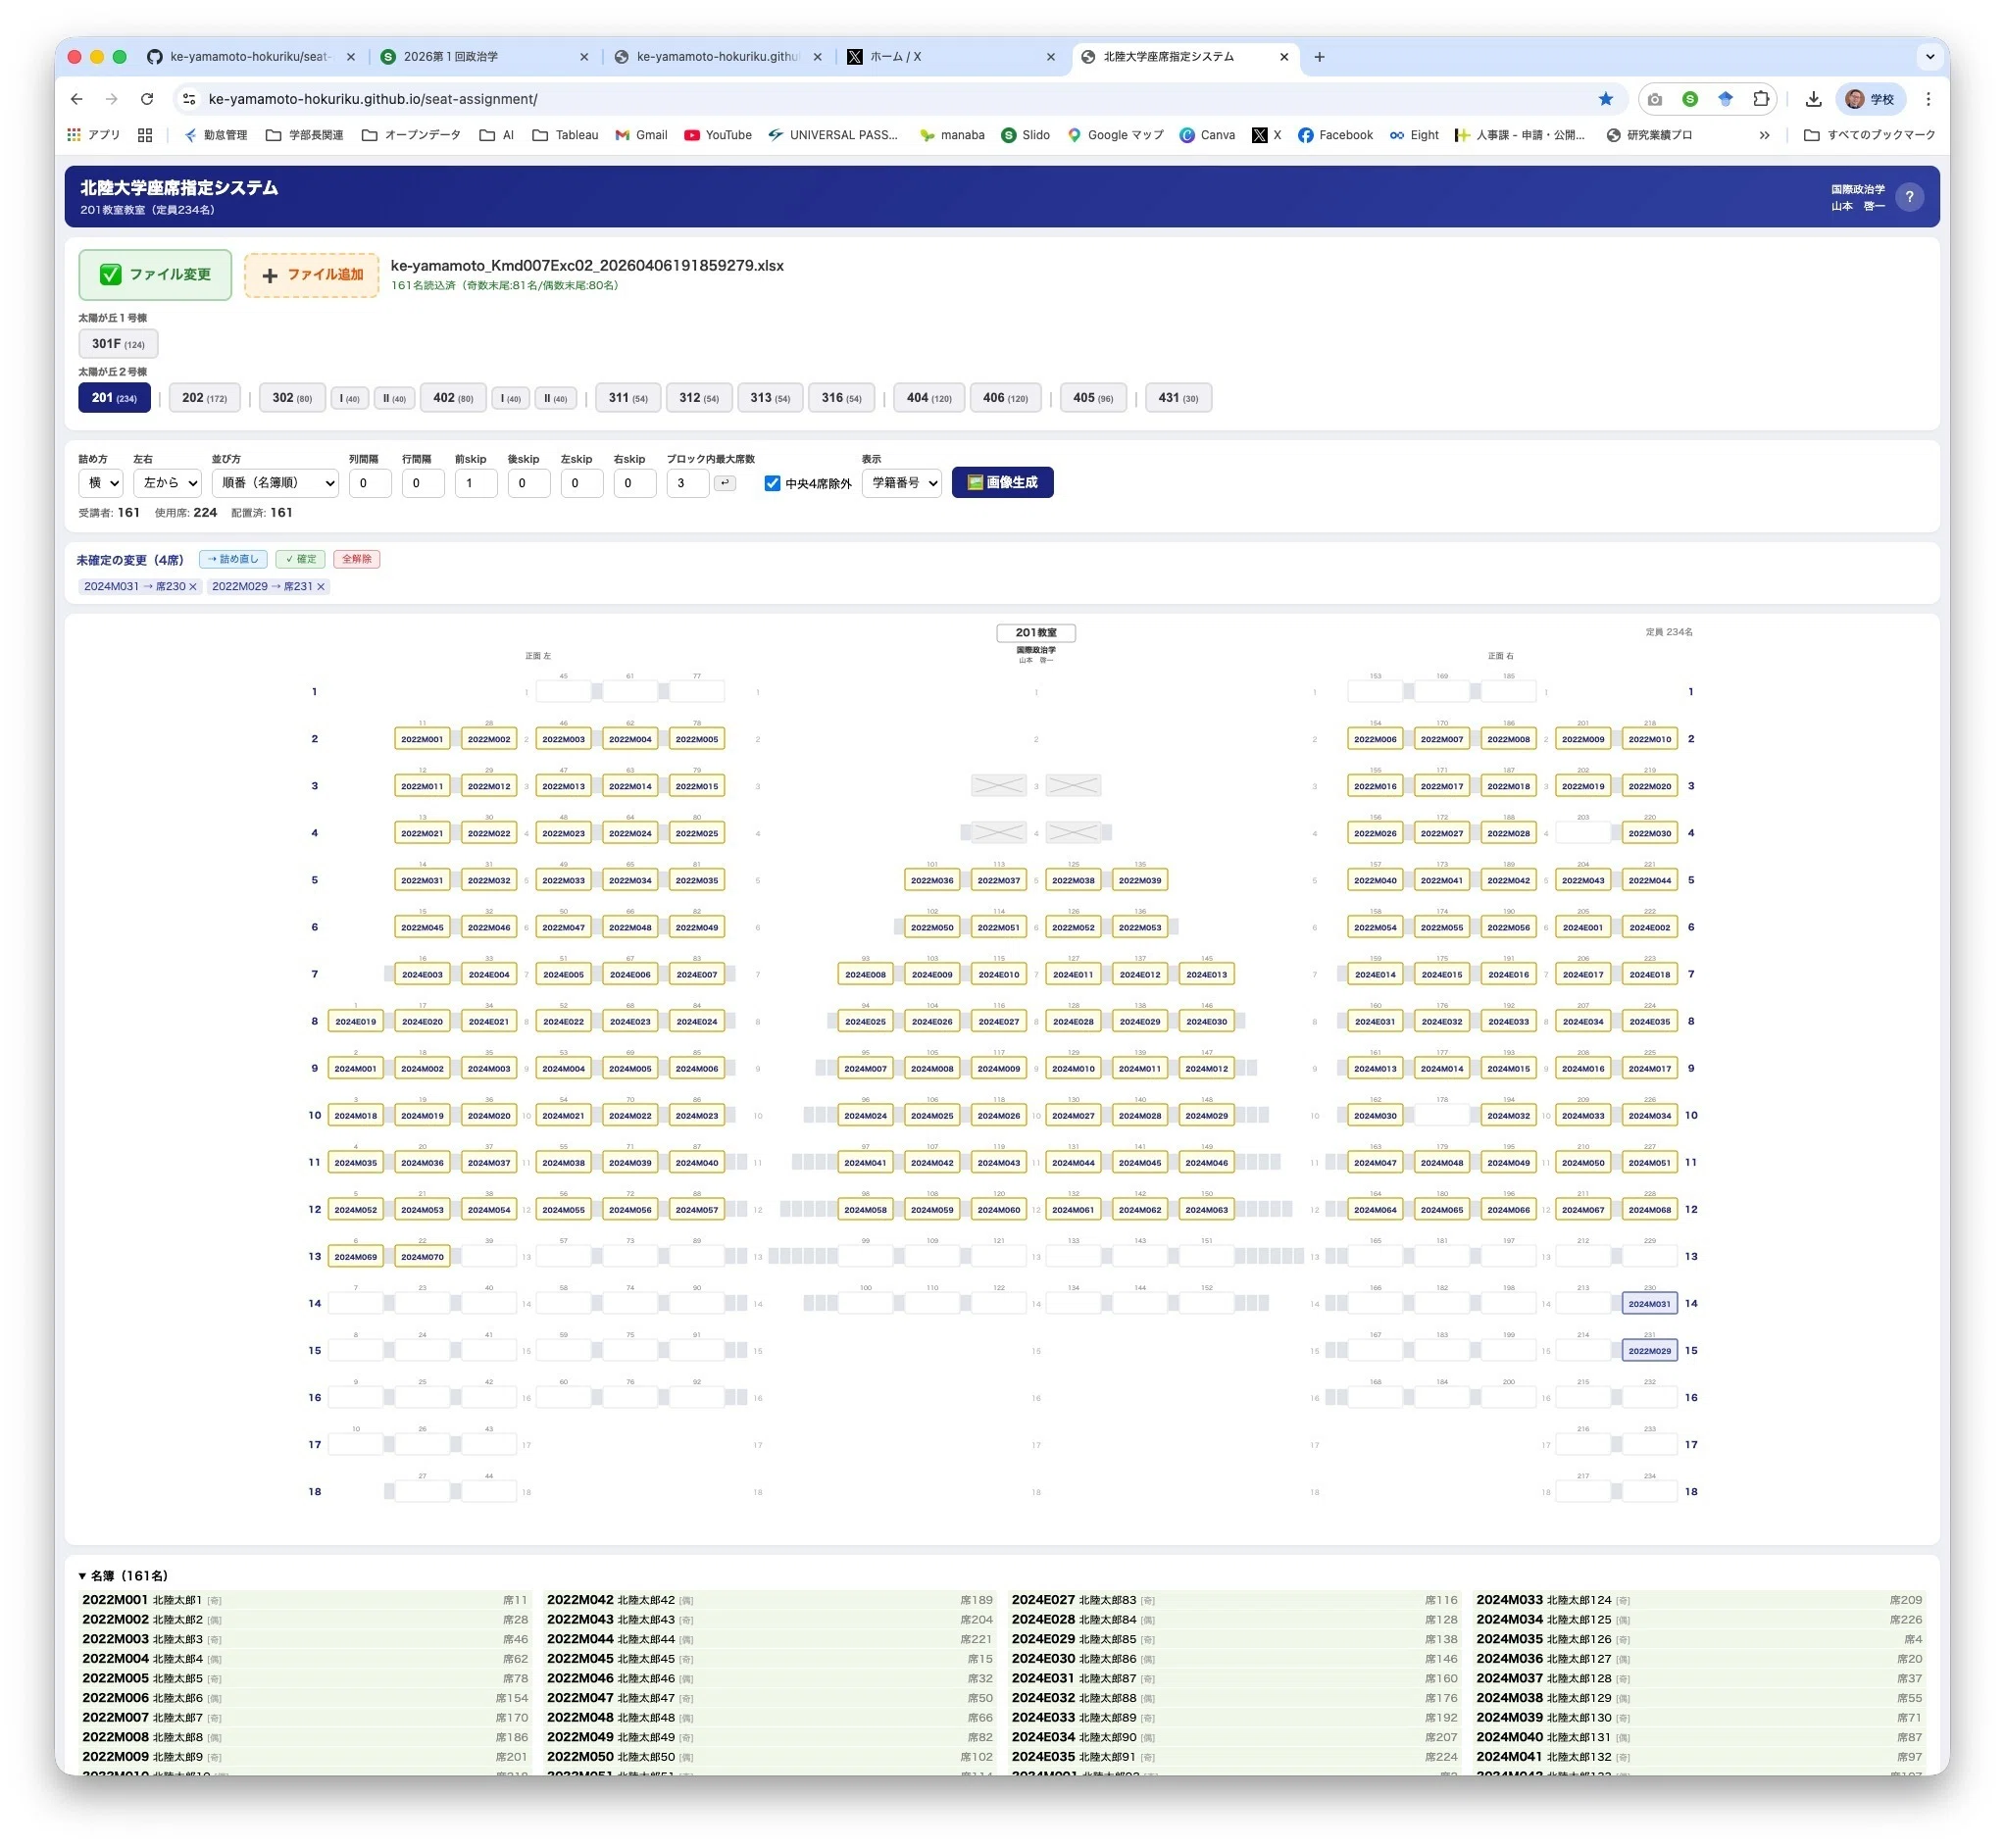This screenshot has width=2005, height=1848.
Task: Click the ファイル追加 button
Action: (311, 275)
